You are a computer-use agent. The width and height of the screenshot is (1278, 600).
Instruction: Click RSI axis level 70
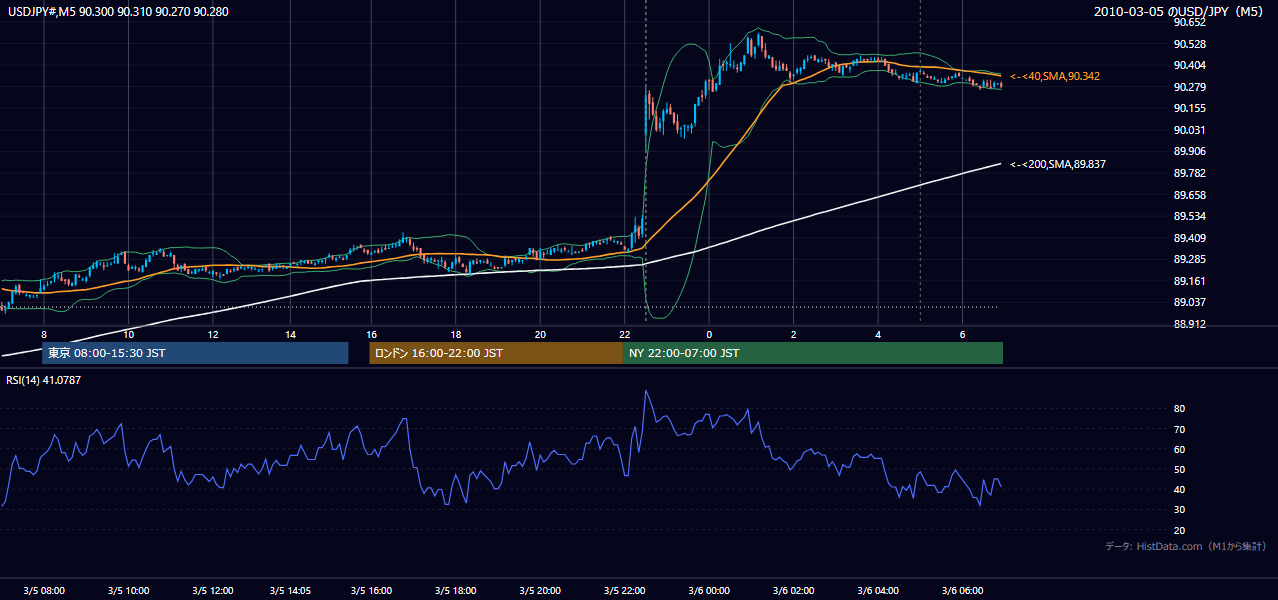[1179, 429]
